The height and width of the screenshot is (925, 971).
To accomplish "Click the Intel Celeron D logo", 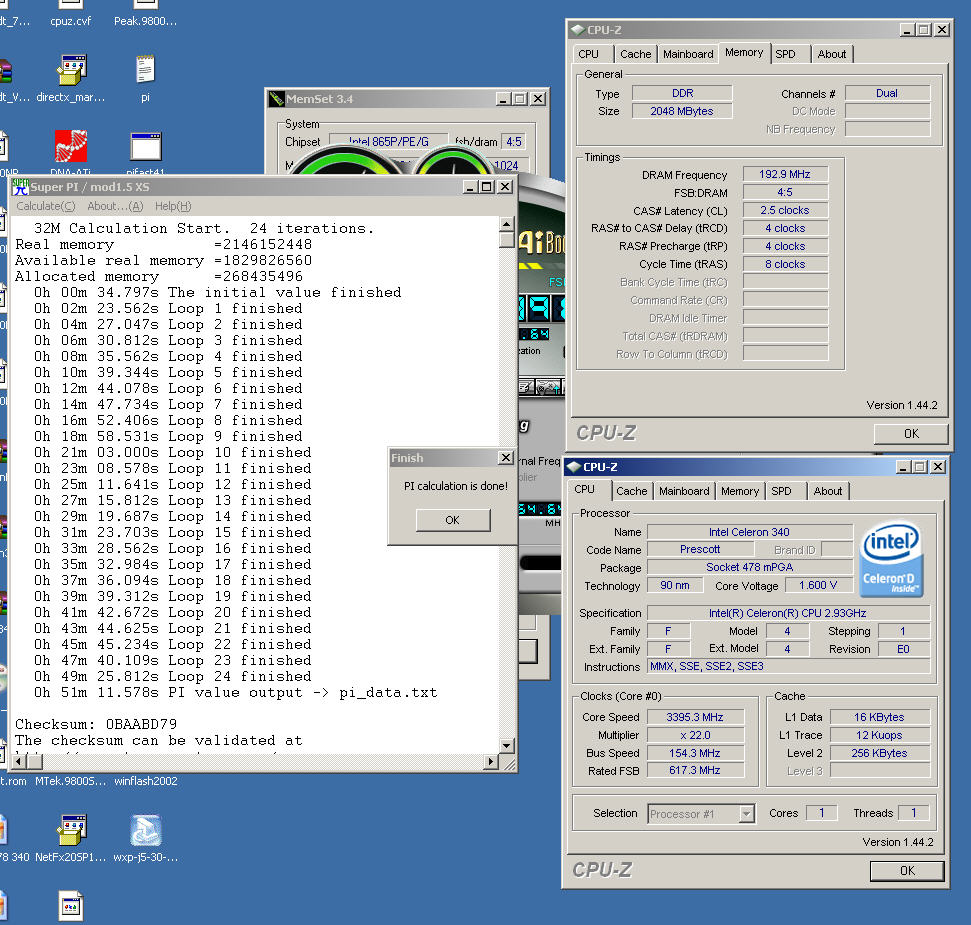I will coord(891,559).
